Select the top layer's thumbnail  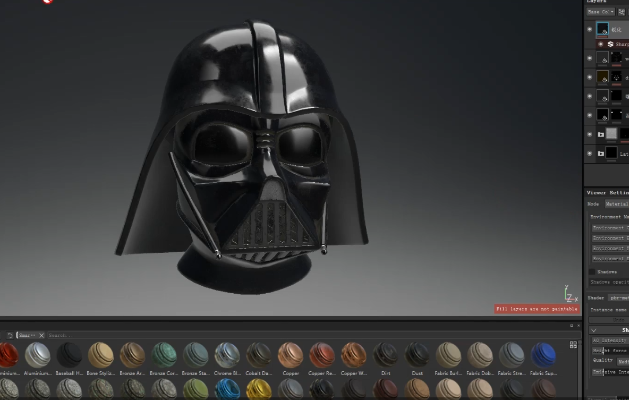(603, 29)
